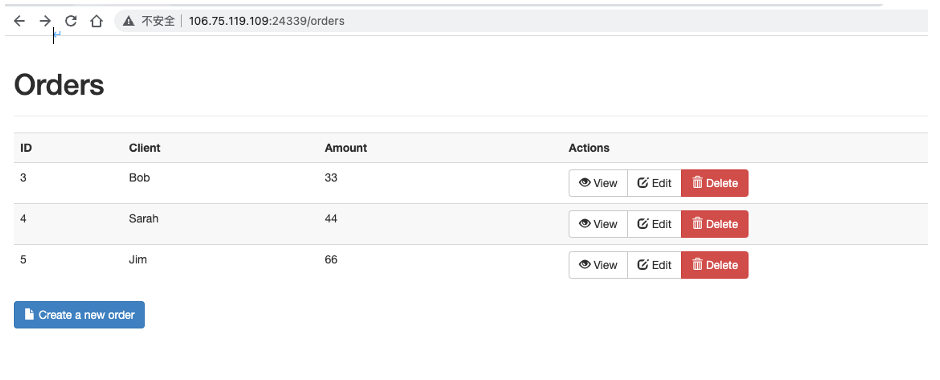Click the Amount column header
Image resolution: width=940 pixels, height=380 pixels.
[346, 147]
